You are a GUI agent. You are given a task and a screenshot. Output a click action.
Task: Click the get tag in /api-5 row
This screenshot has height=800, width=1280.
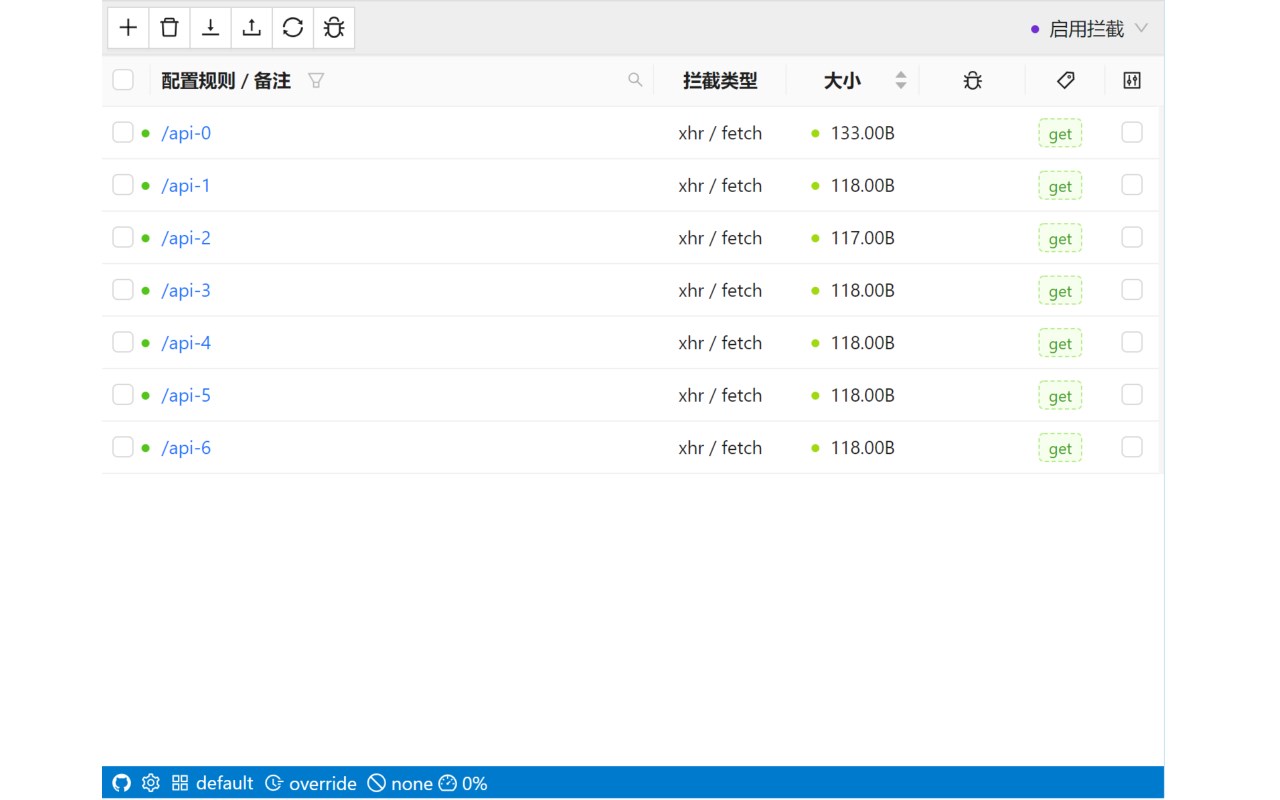1060,396
